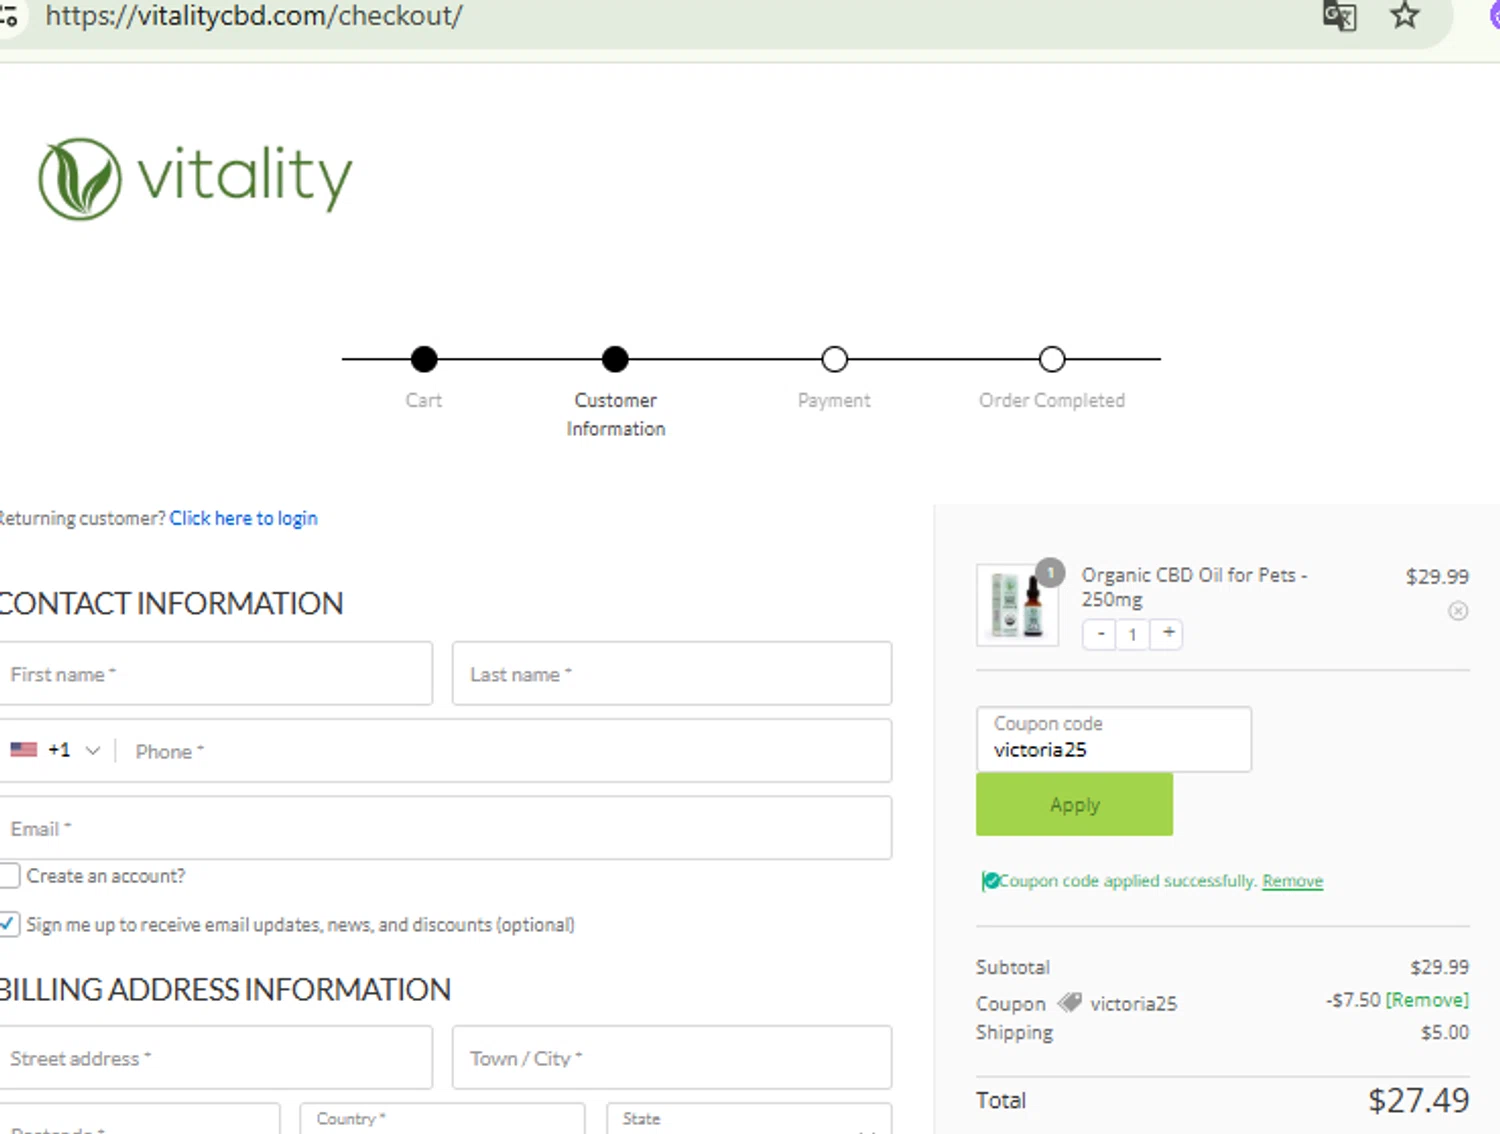Click the Last name input field

[x=672, y=674]
